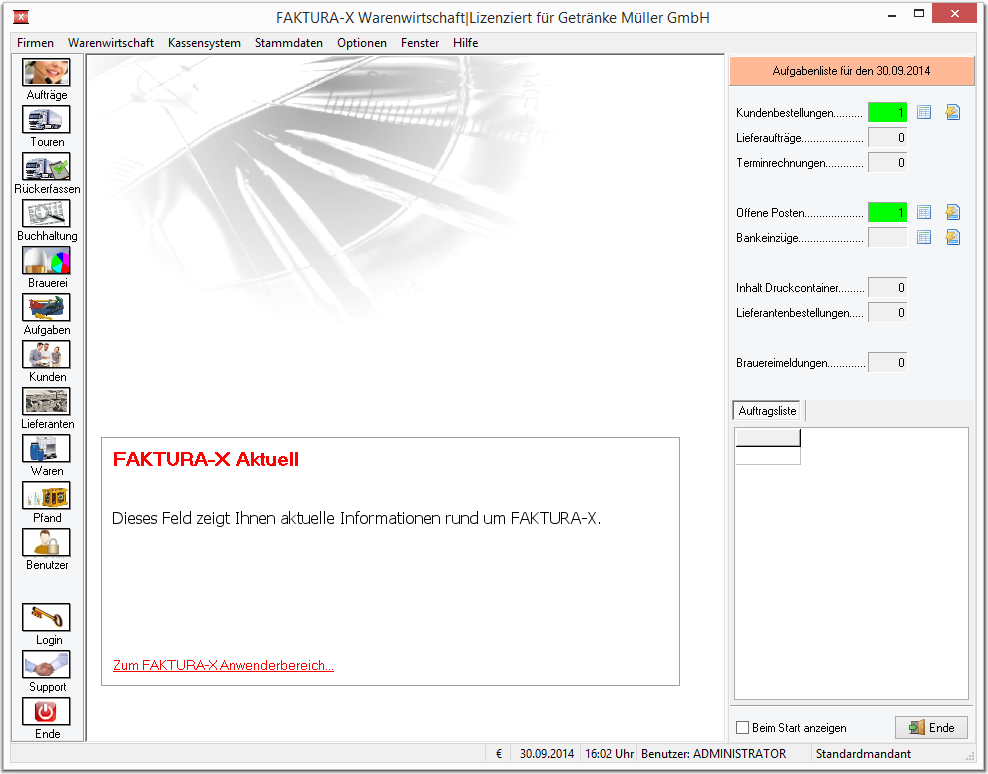Open the Brauerei icon
This screenshot has width=988, height=774.
46,261
